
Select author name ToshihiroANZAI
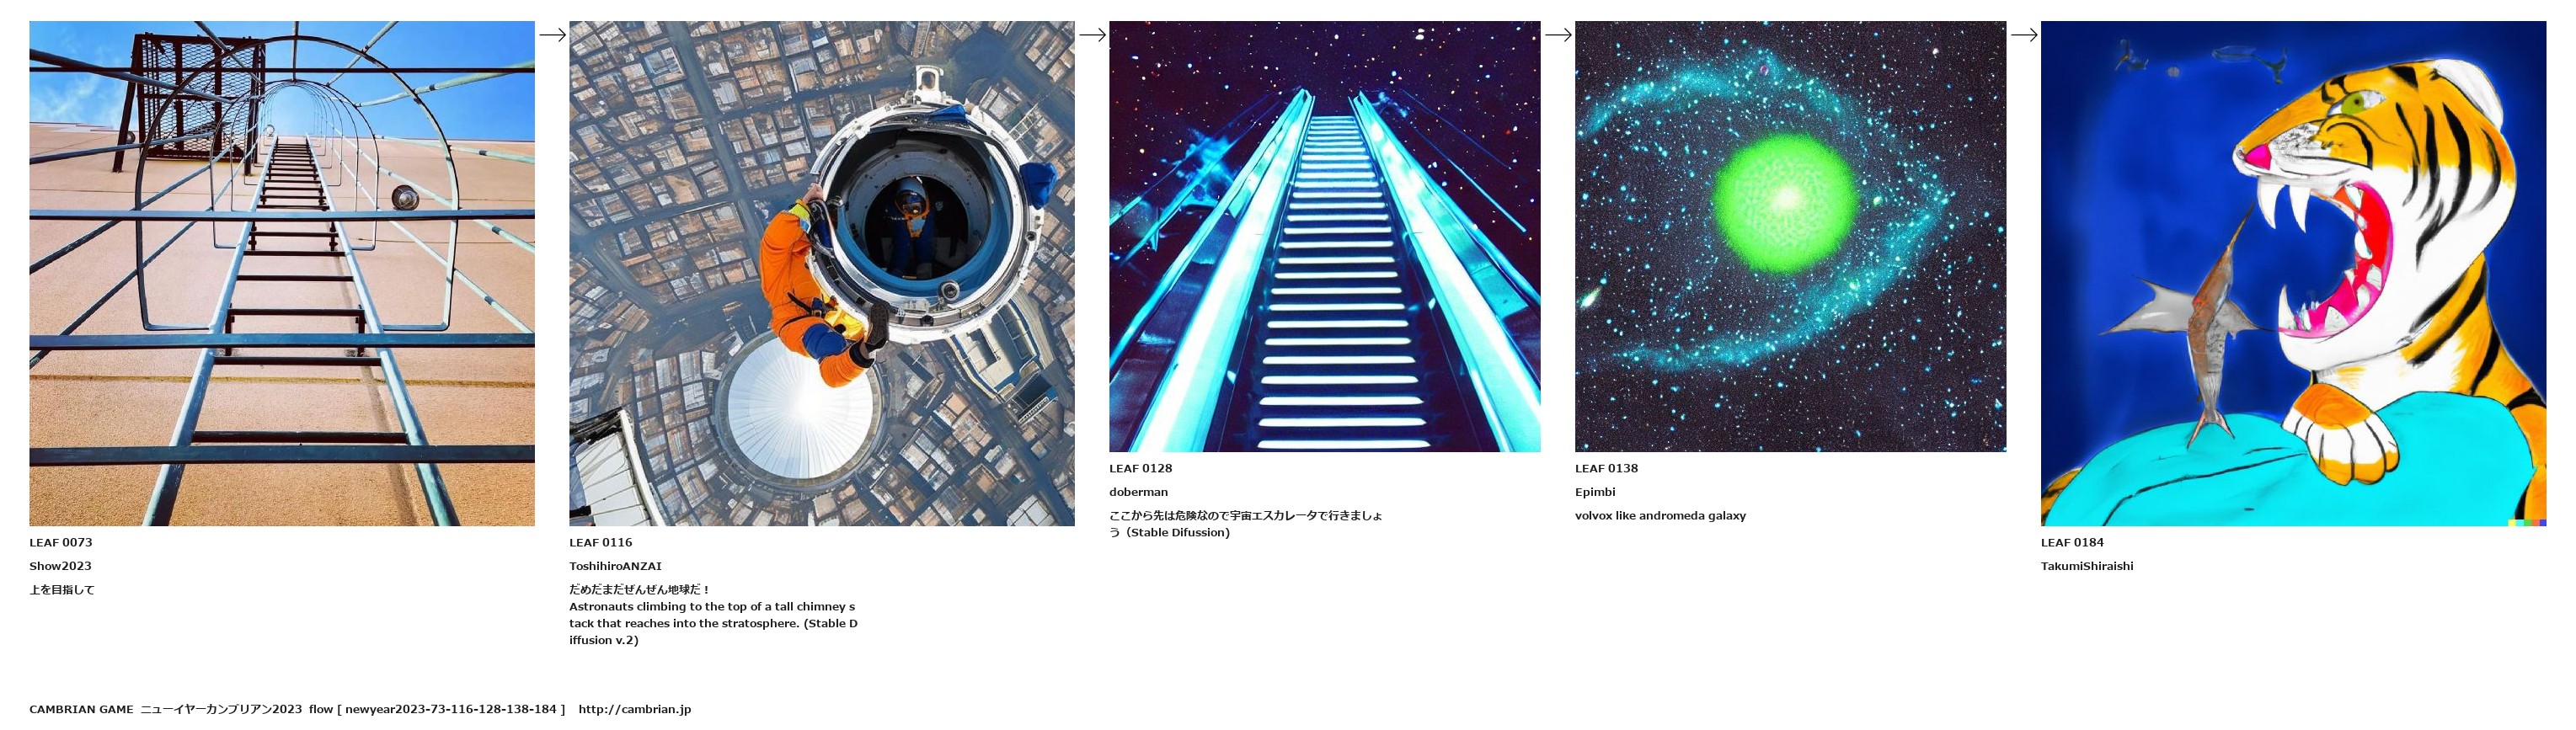tap(615, 566)
